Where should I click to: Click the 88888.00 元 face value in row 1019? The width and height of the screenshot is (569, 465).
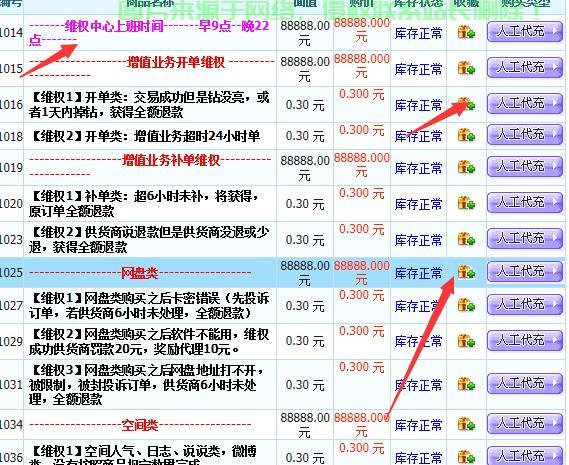(305, 168)
